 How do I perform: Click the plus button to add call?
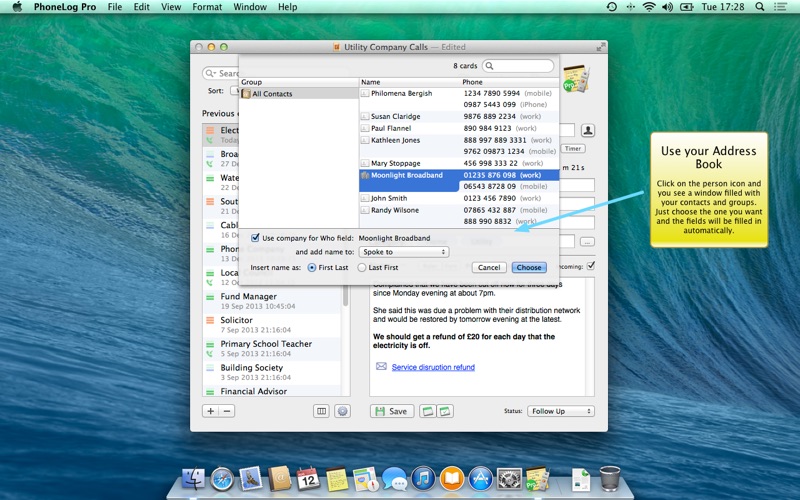click(210, 411)
